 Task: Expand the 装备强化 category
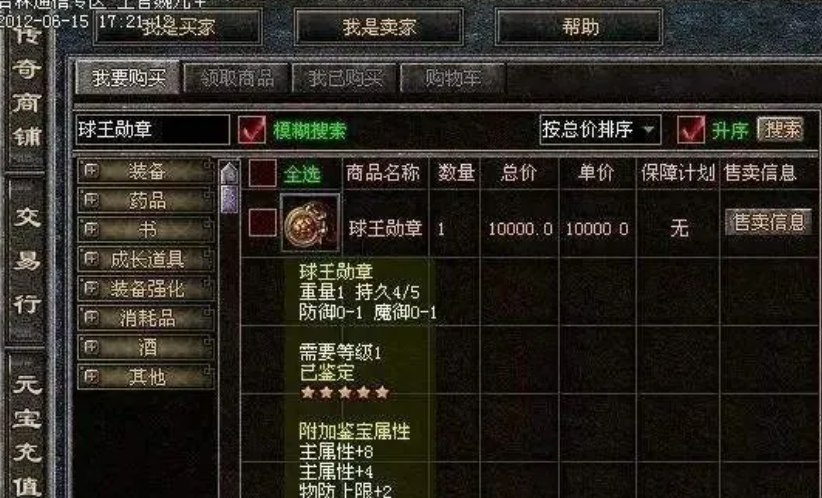(x=146, y=288)
